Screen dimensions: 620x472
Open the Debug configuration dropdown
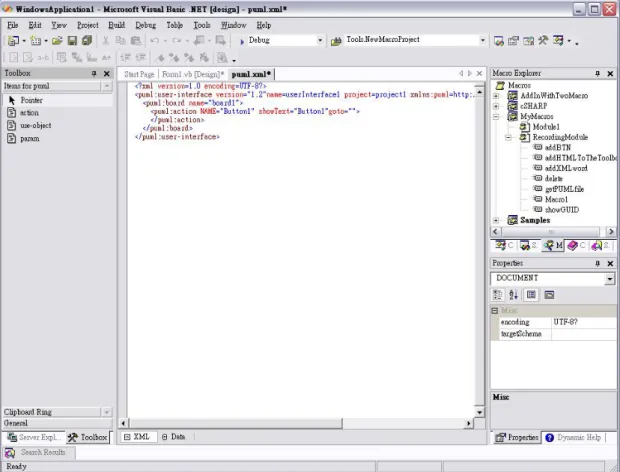(320, 40)
